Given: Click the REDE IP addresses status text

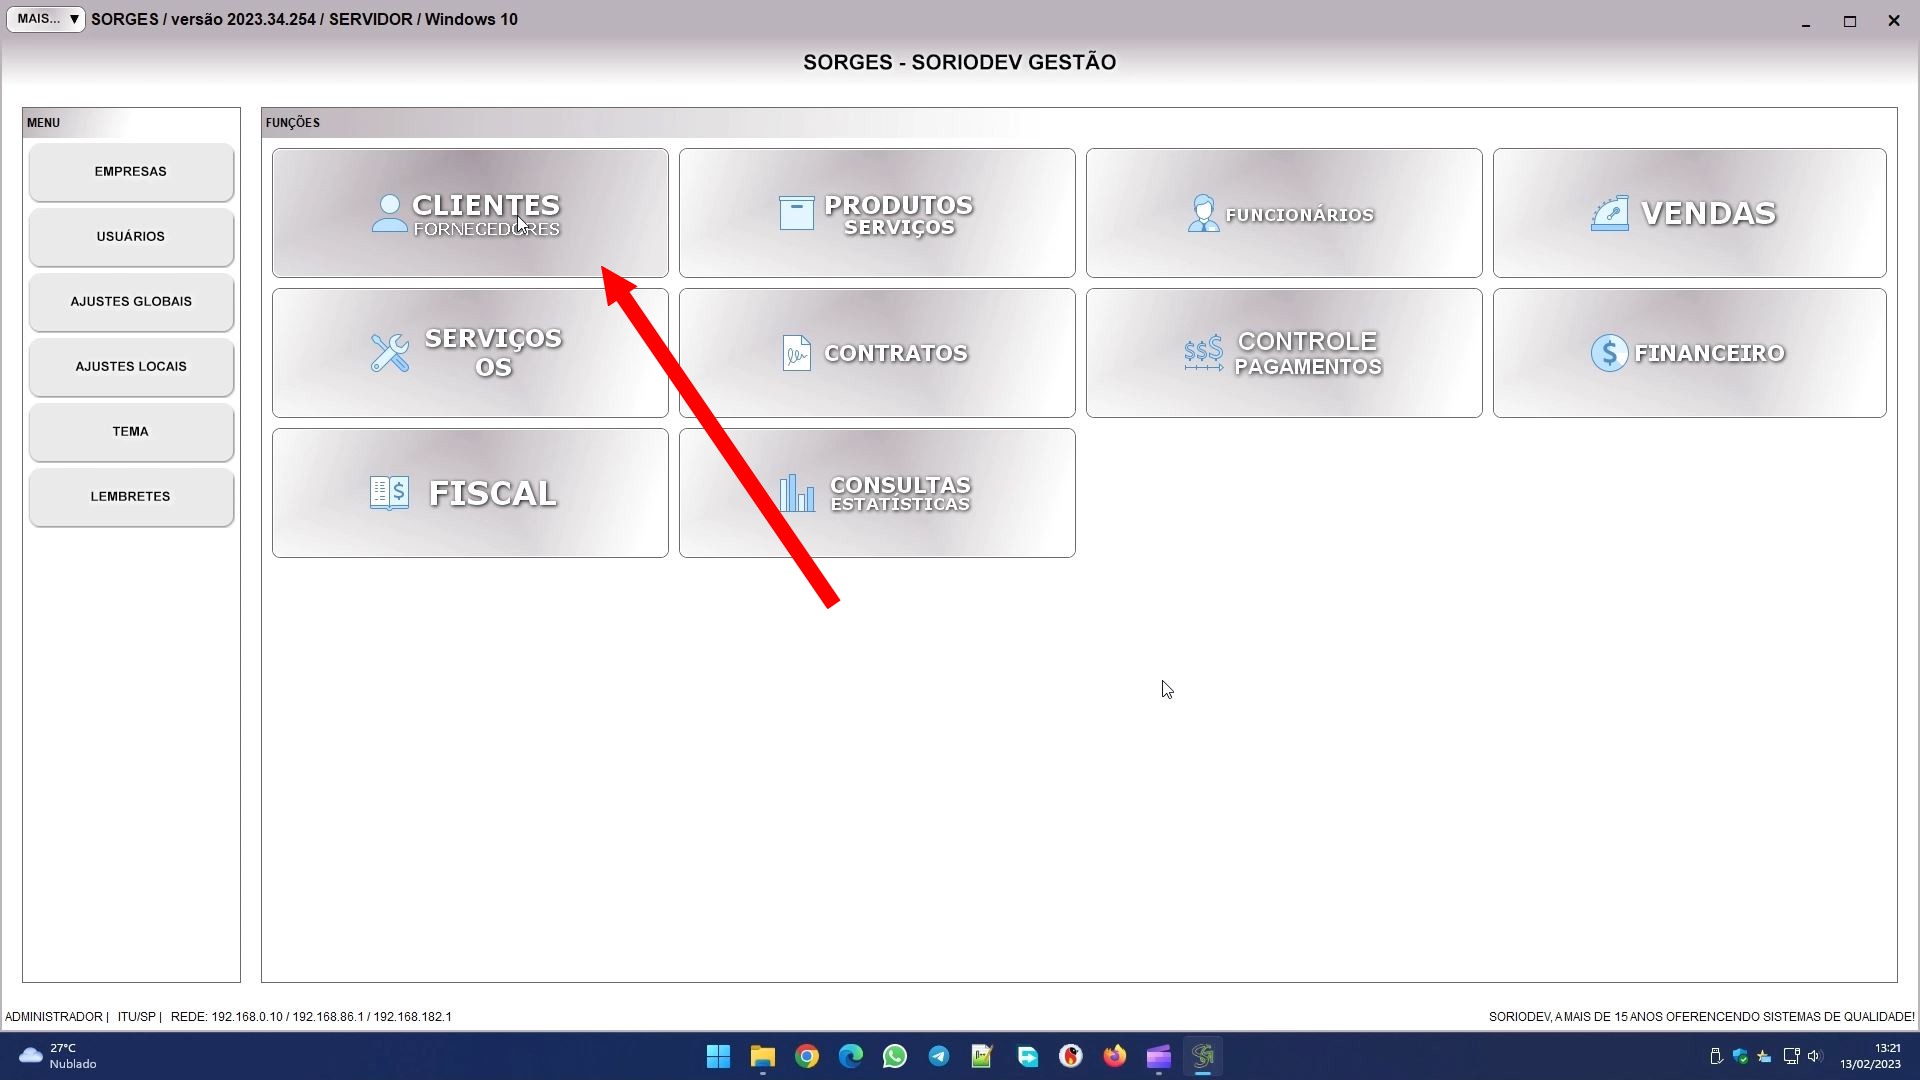Looking at the screenshot, I should pos(311,1017).
